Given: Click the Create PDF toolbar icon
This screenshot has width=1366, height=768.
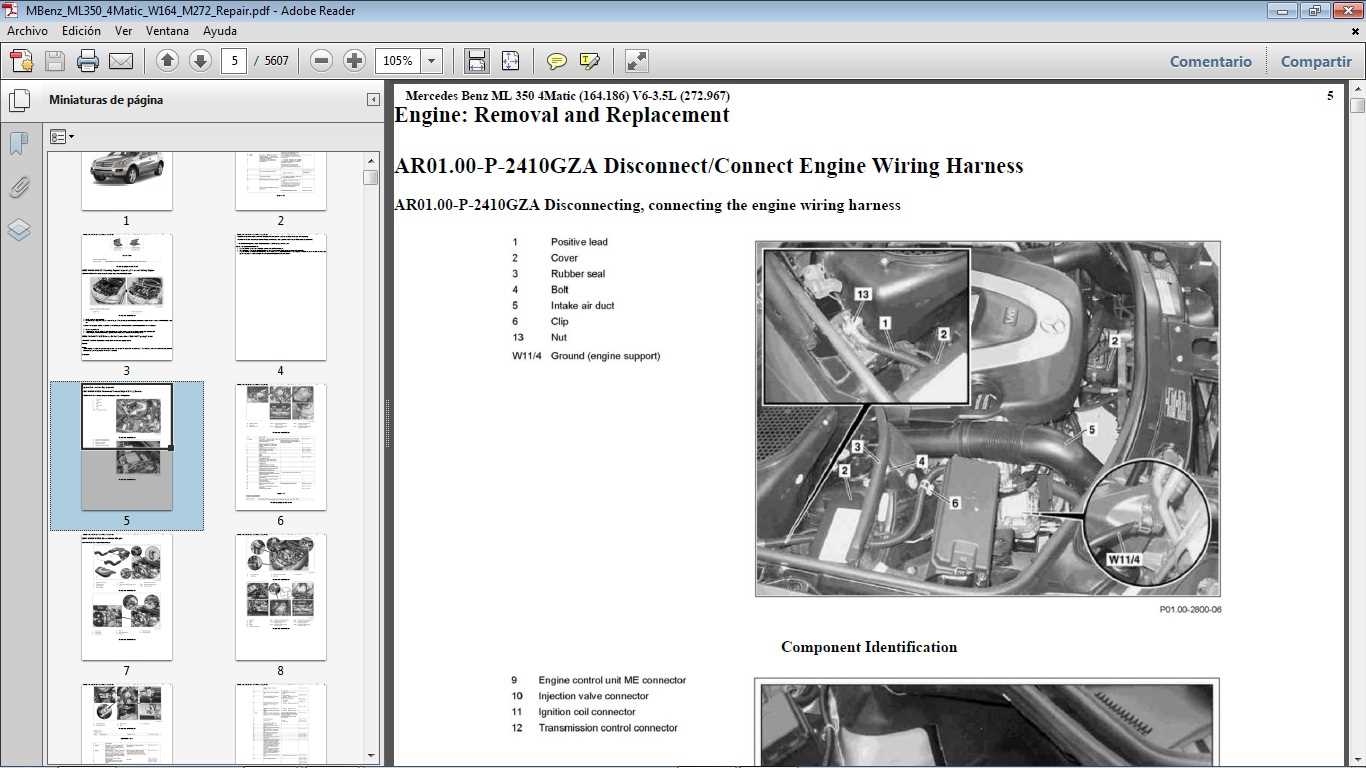Looking at the screenshot, I should pos(22,61).
